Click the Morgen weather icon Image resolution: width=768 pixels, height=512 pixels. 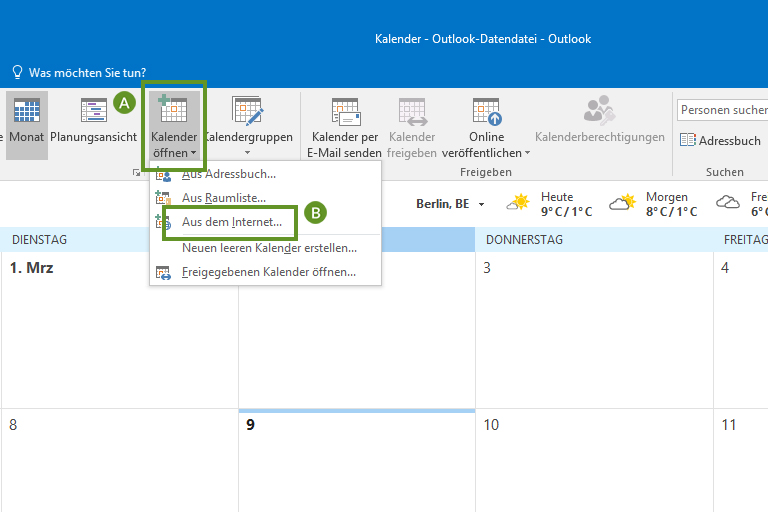pyautogui.click(x=622, y=202)
